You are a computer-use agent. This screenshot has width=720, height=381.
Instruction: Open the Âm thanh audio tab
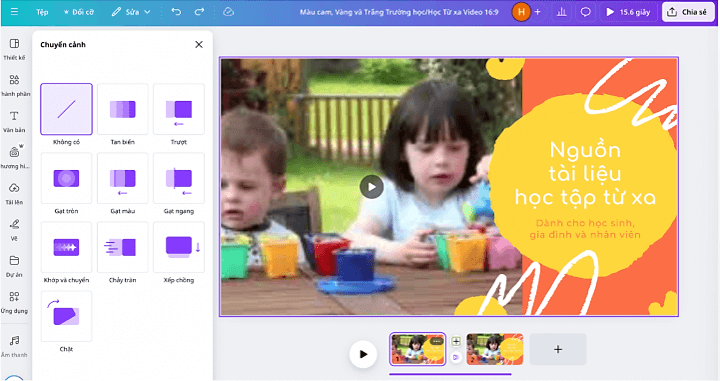pyautogui.click(x=14, y=346)
